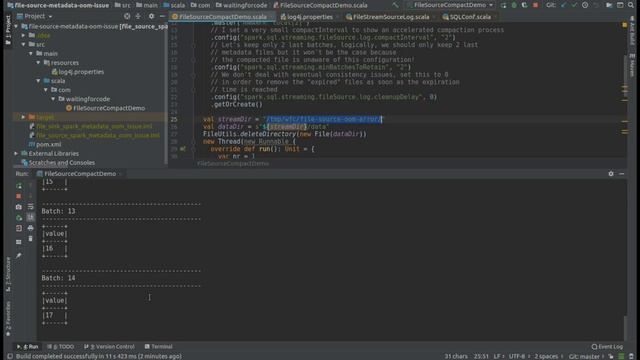Viewport: 640px width, 360px height.
Task: Collapse the main folder node
Action: pyautogui.click(x=31, y=53)
